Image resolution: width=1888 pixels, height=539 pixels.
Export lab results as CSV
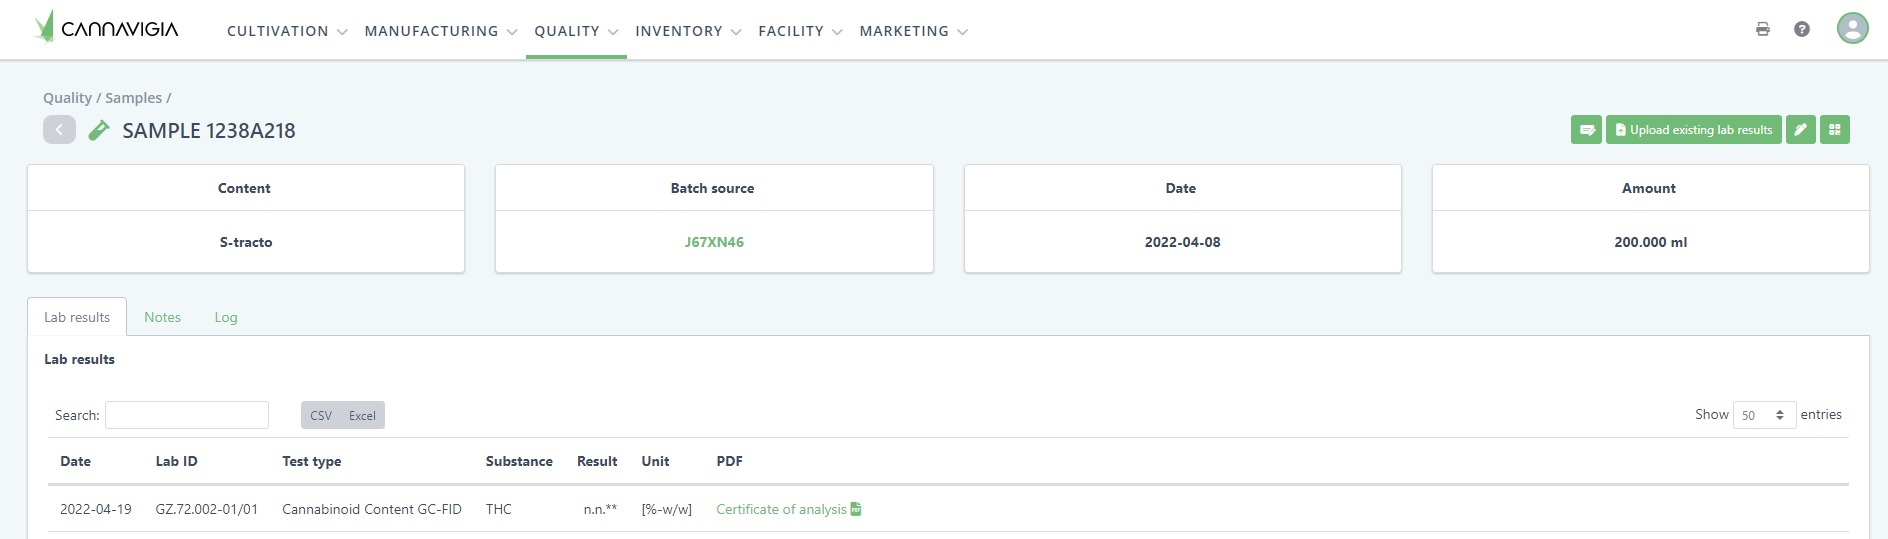(x=321, y=415)
